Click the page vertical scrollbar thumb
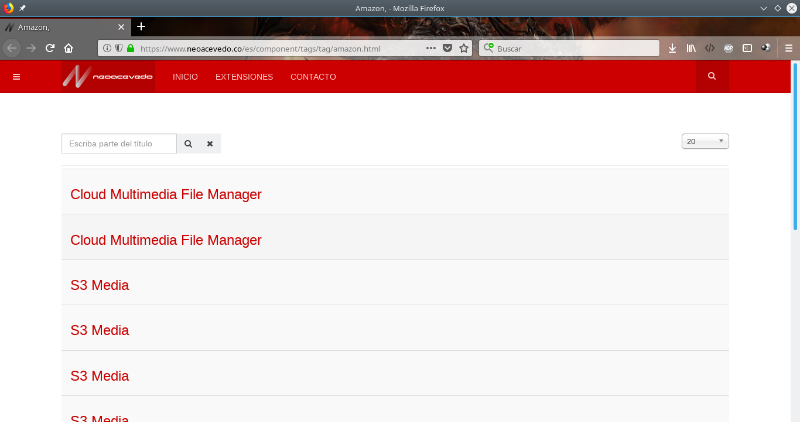The width and height of the screenshot is (800, 422). (x=795, y=145)
